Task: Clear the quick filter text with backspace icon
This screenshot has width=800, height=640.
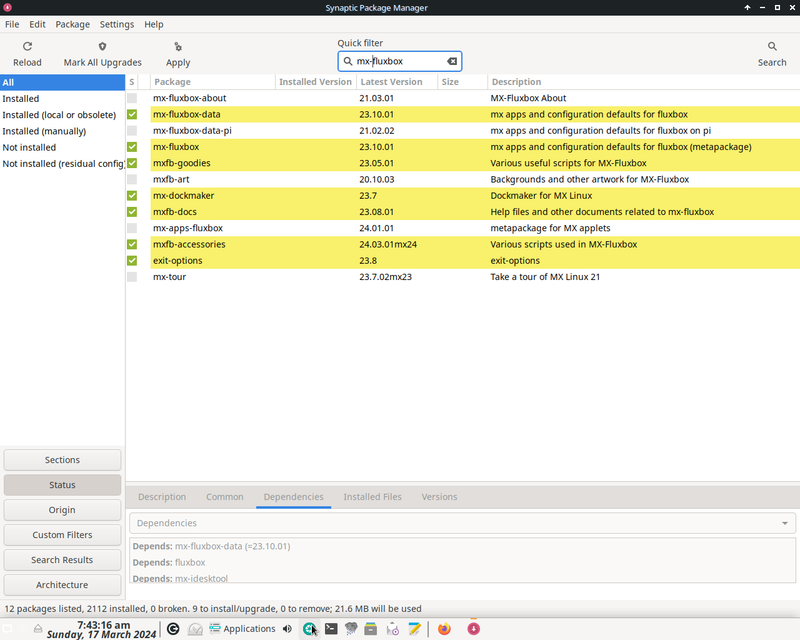Action: coord(452,61)
